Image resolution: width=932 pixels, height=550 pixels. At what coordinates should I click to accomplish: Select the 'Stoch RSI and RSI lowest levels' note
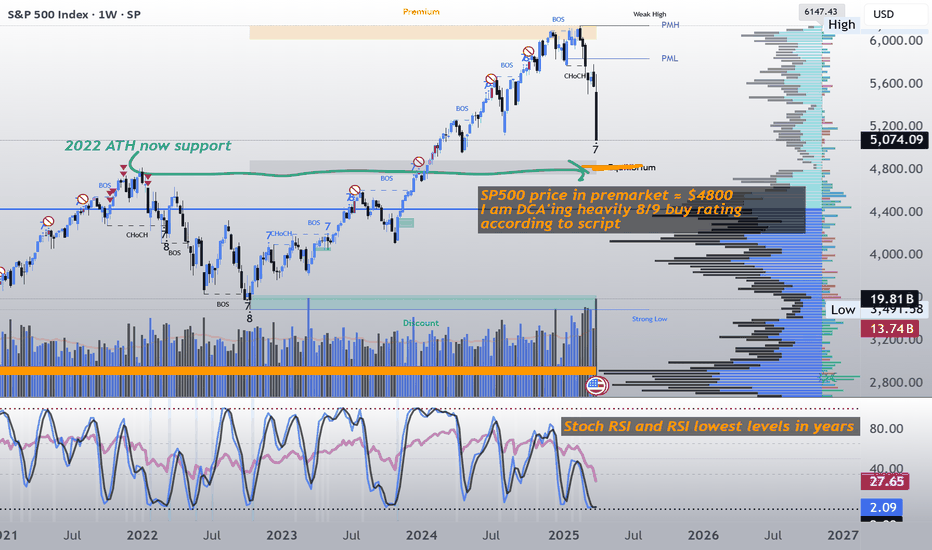(x=710, y=426)
